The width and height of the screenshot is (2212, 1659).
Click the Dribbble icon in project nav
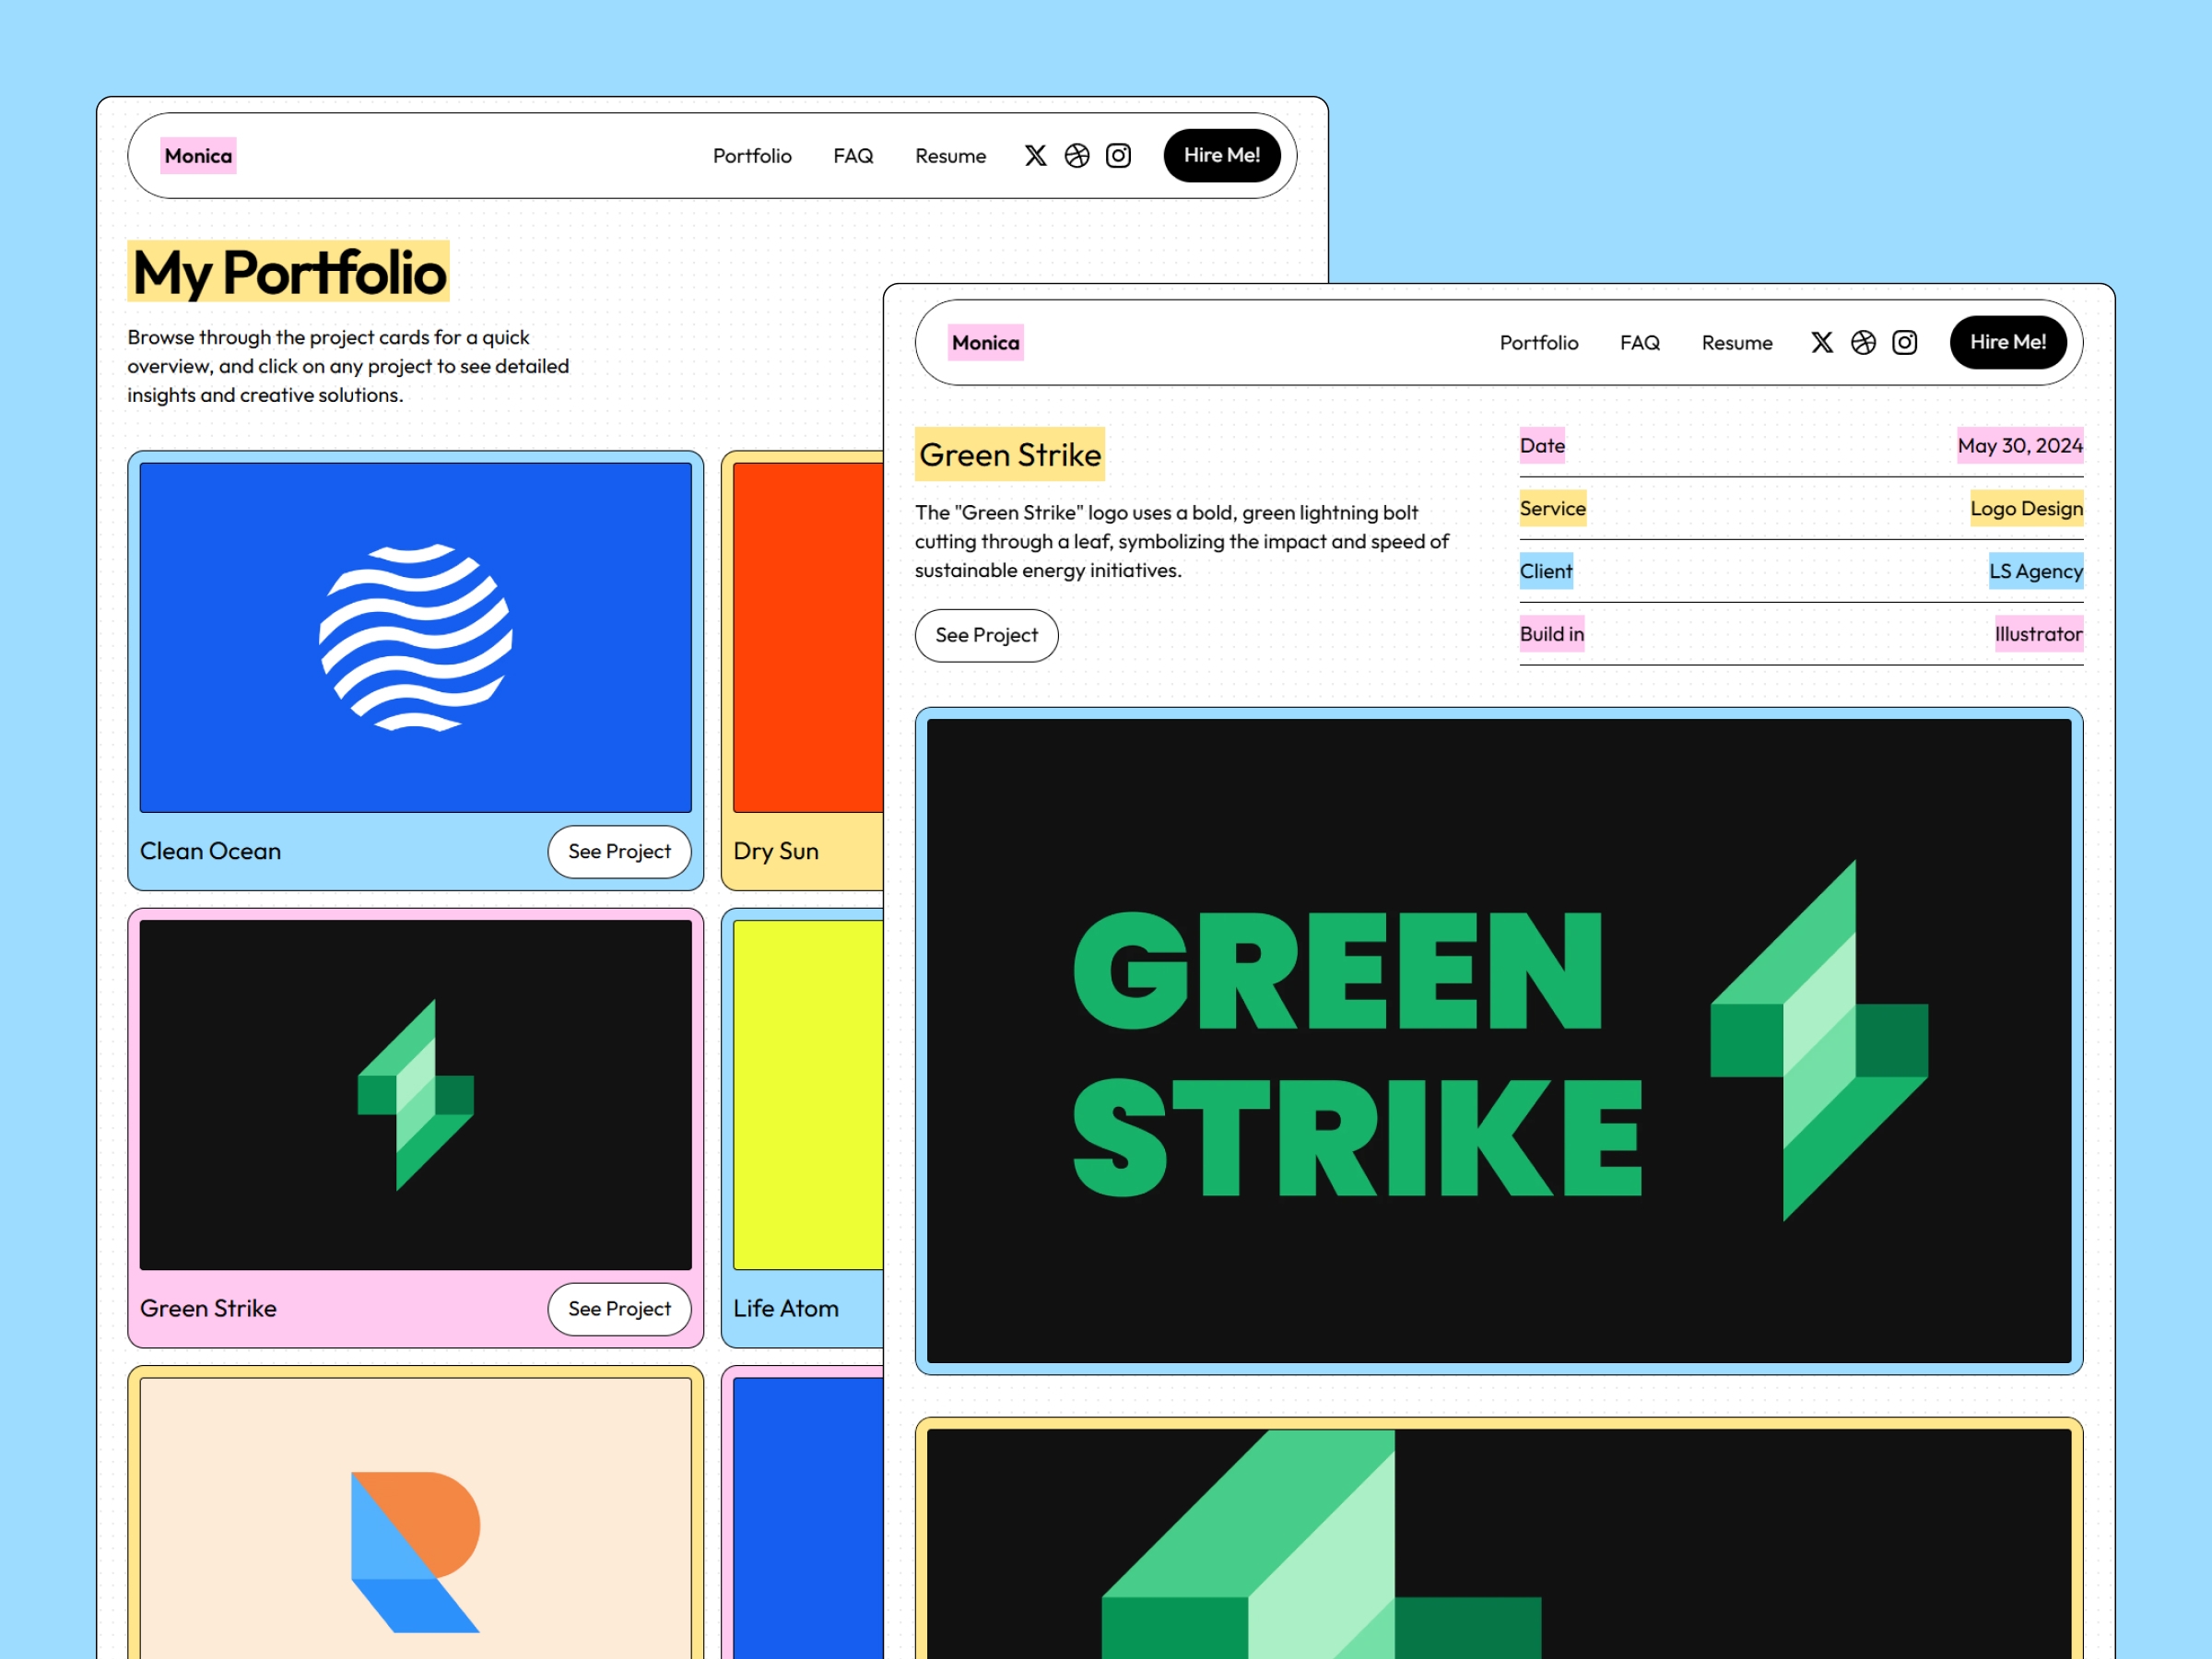pos(1864,342)
